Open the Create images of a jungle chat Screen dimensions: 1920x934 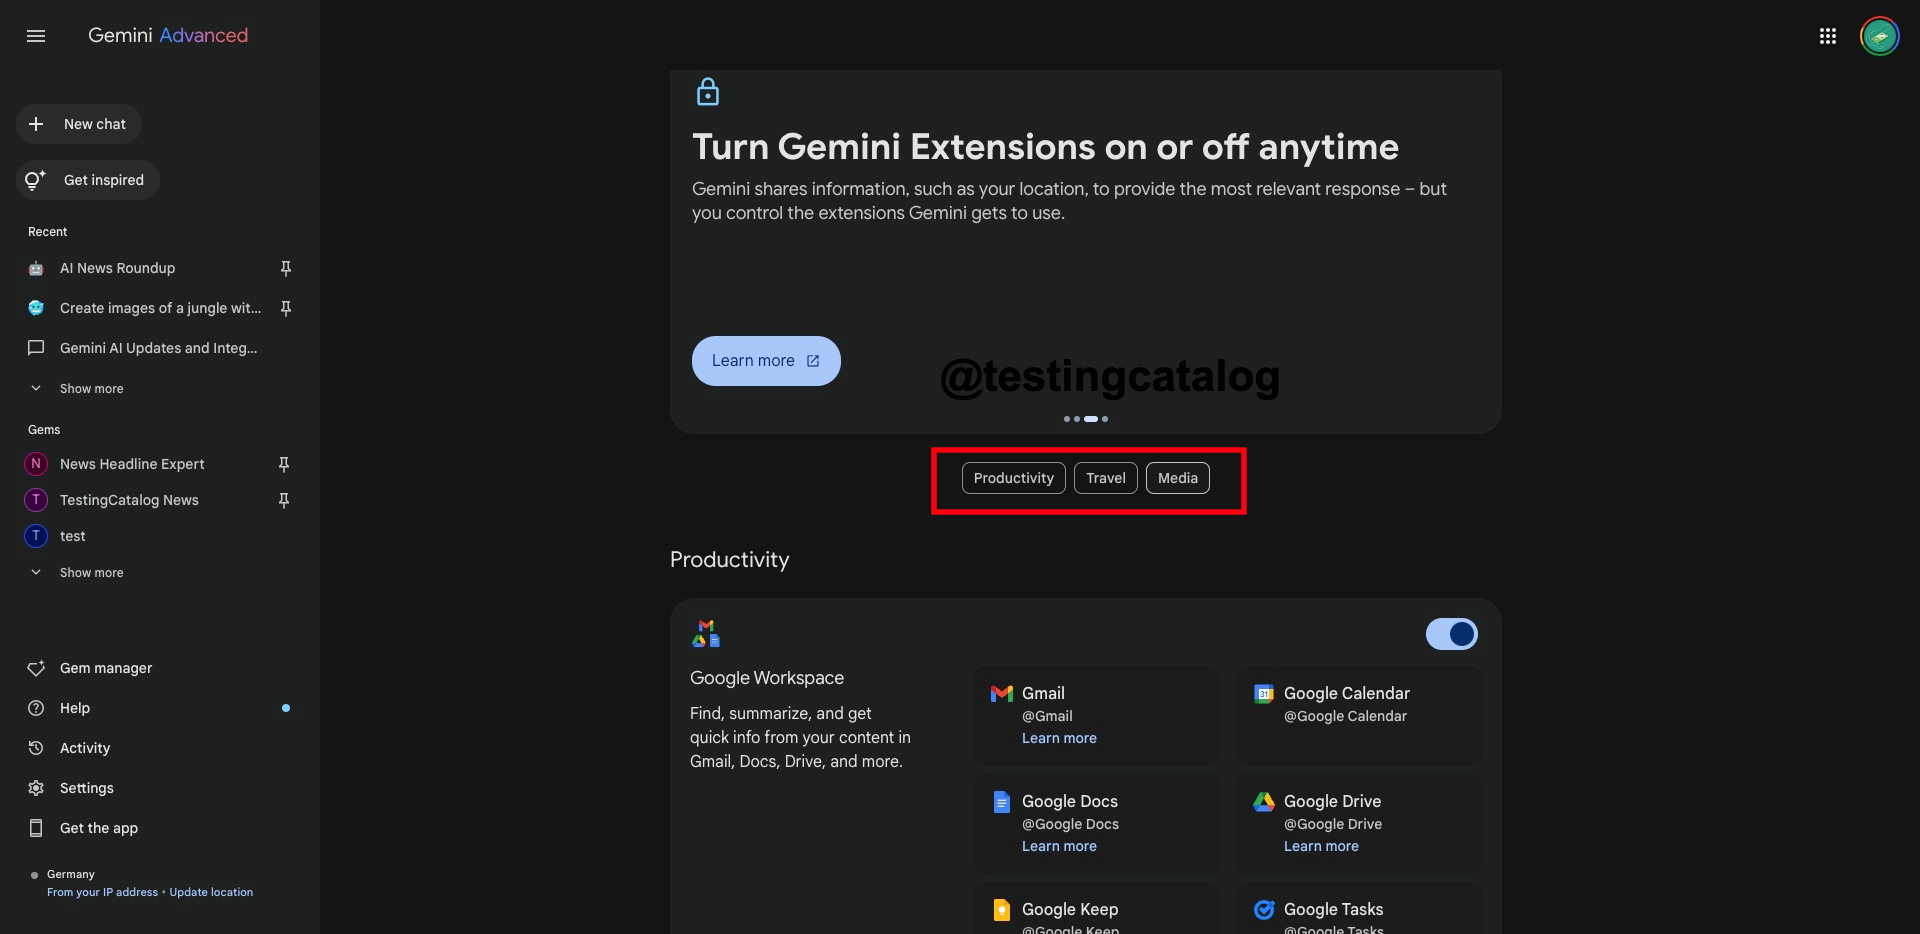pyautogui.click(x=160, y=308)
